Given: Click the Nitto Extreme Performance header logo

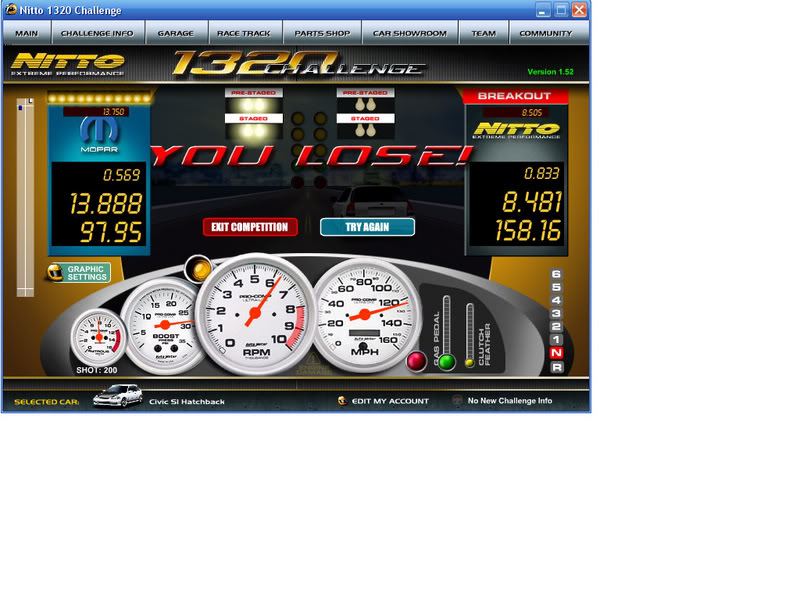Looking at the screenshot, I should (67, 64).
